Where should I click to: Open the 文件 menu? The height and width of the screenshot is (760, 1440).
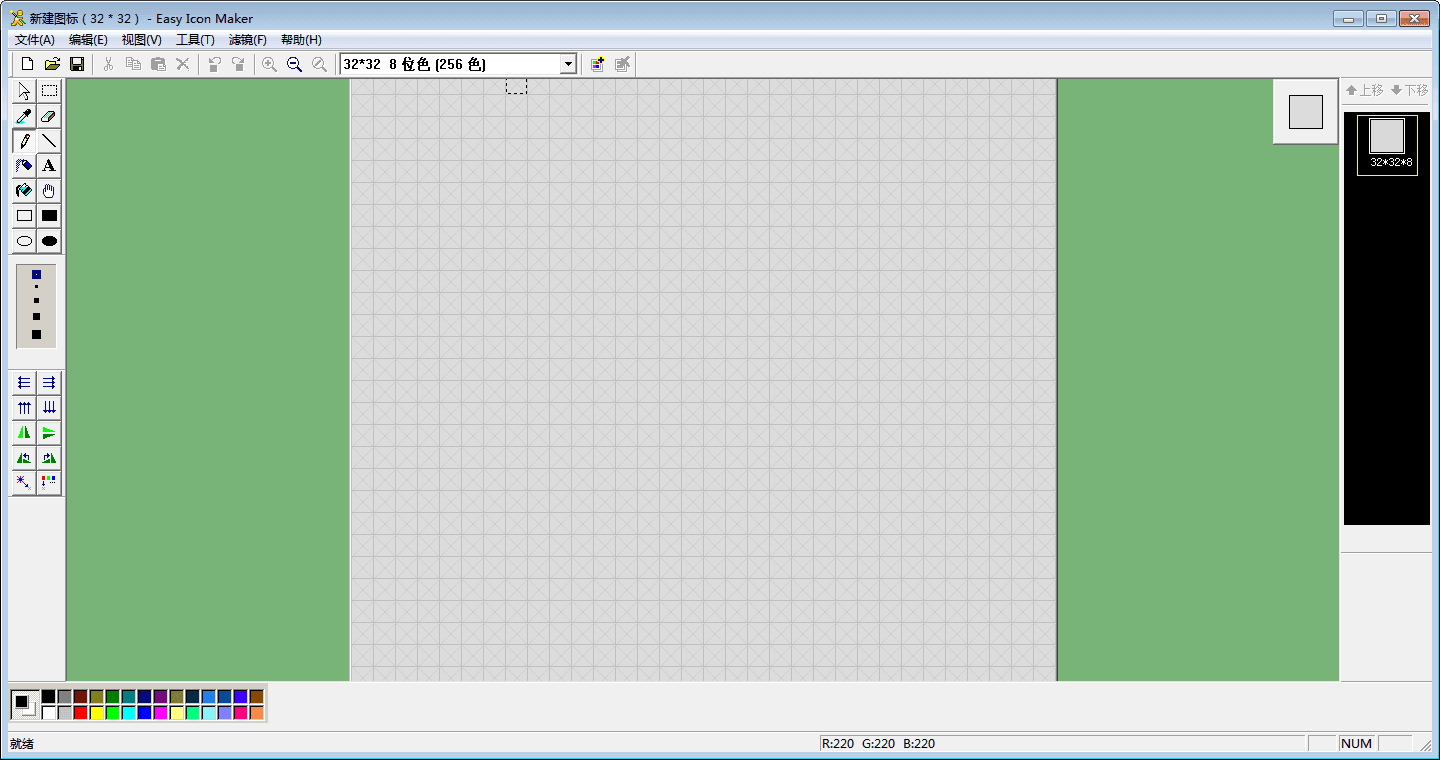32,39
